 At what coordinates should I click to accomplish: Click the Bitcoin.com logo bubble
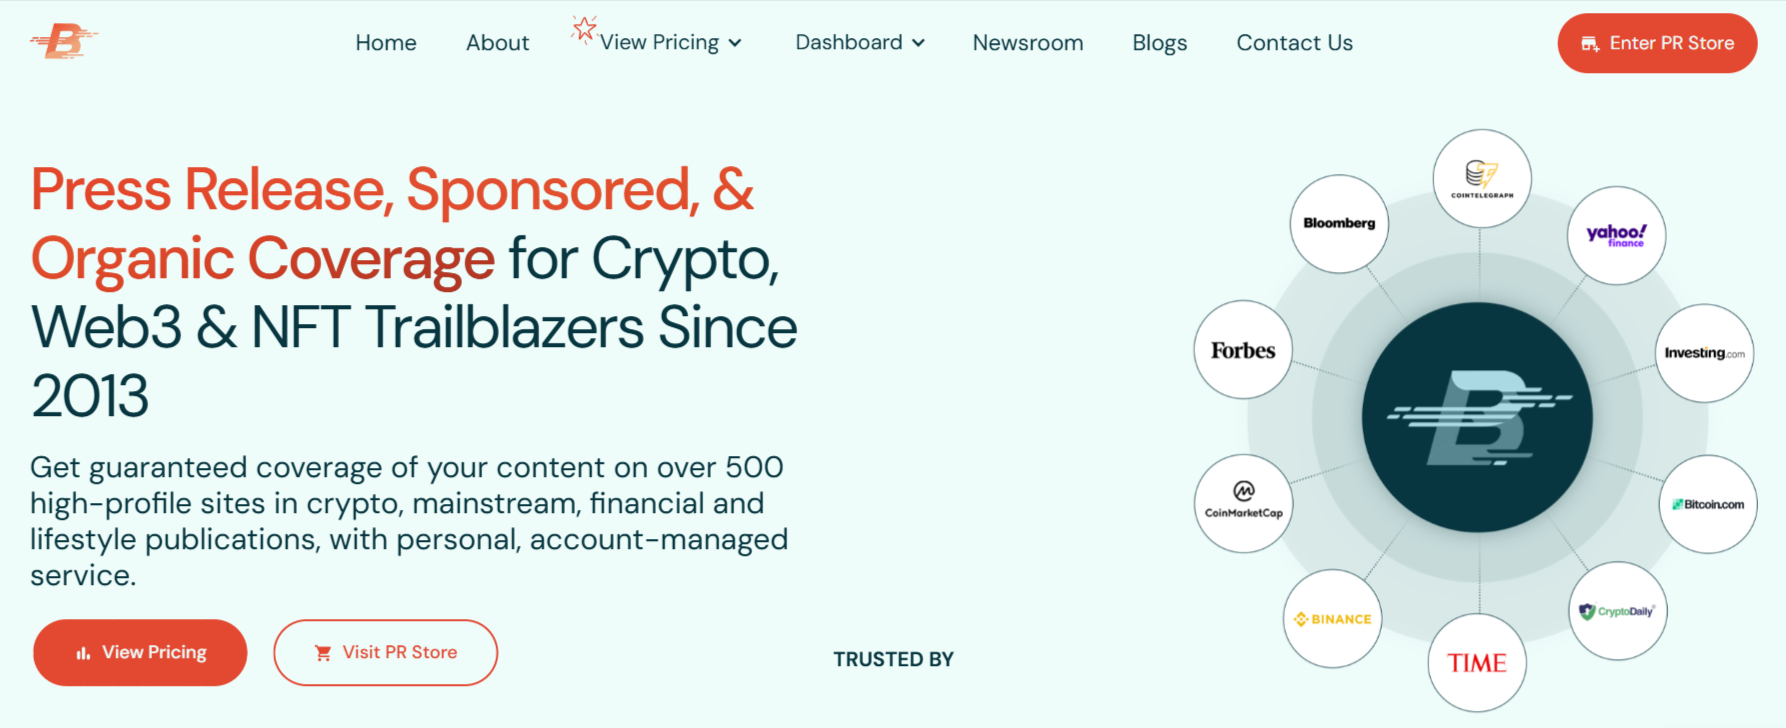click(x=1707, y=504)
